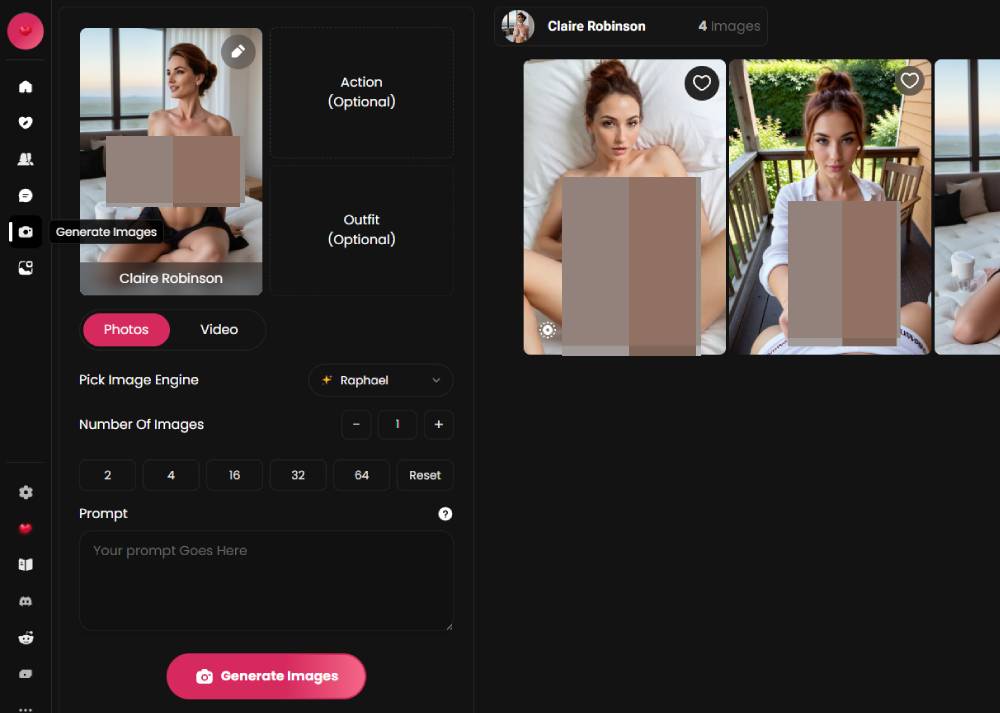Select the Generate Images camera icon in sidebar
Screen dimensions: 1000x713
click(x=26, y=232)
